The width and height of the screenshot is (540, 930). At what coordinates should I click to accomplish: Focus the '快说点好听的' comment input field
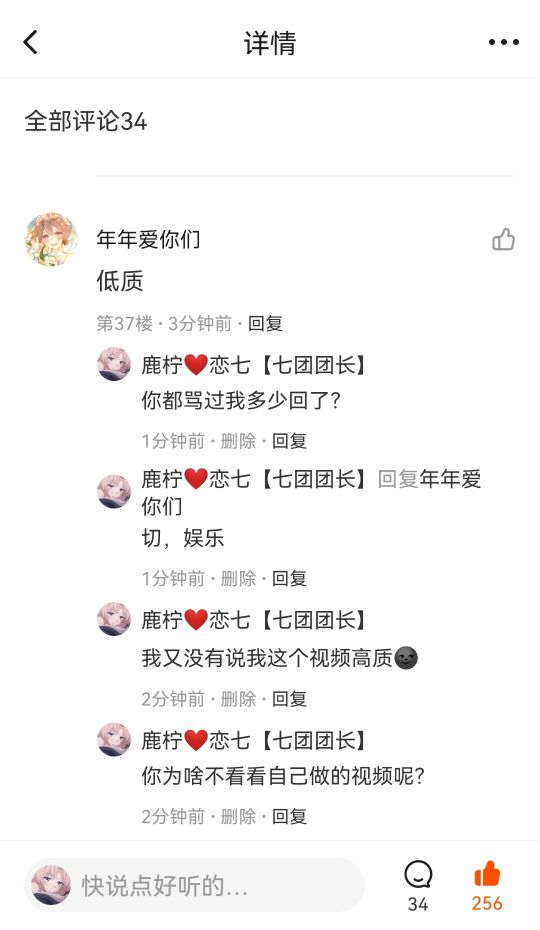pos(194,885)
